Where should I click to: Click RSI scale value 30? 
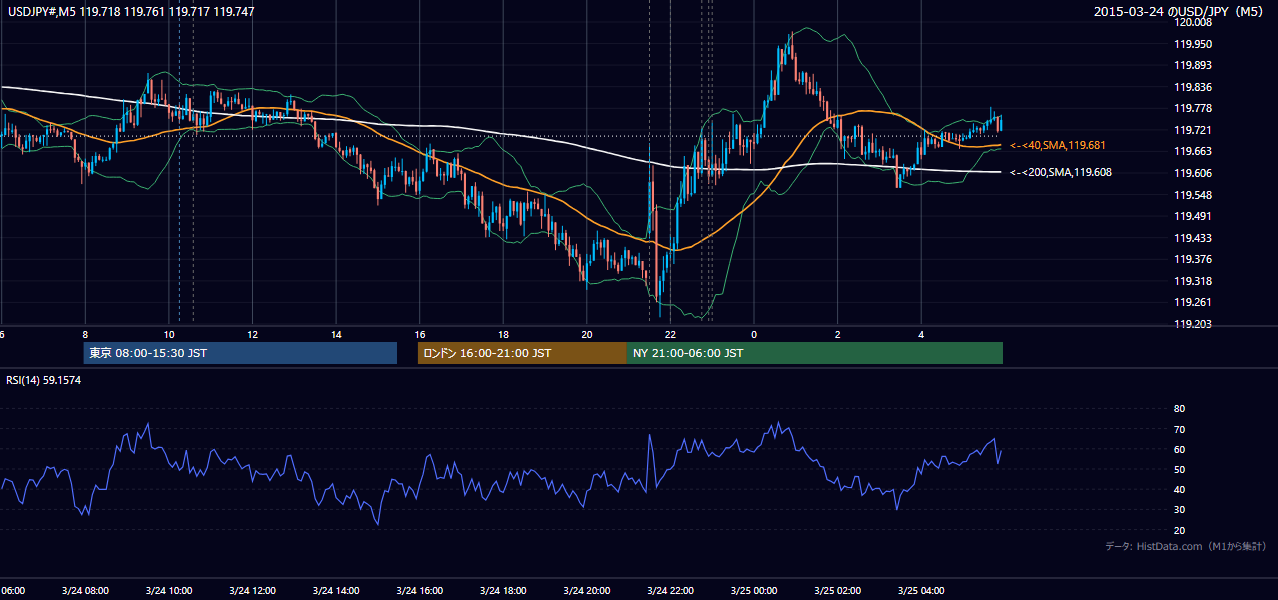pyautogui.click(x=1179, y=510)
